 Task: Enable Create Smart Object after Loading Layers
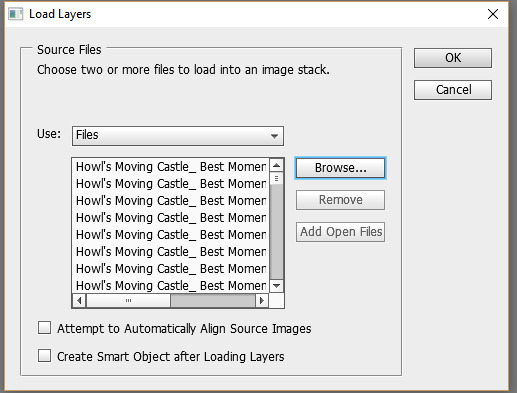click(x=44, y=356)
